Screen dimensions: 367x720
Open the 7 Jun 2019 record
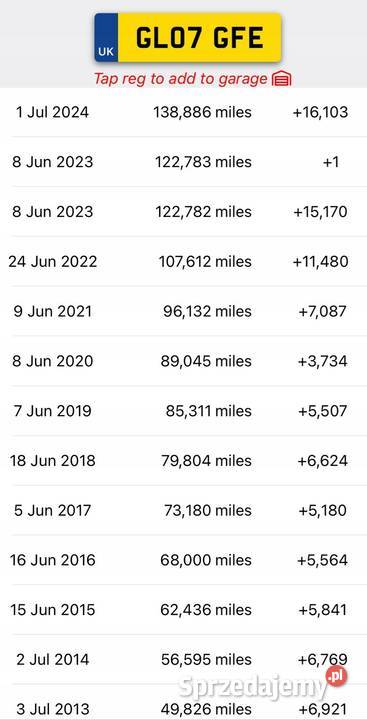coord(183,411)
